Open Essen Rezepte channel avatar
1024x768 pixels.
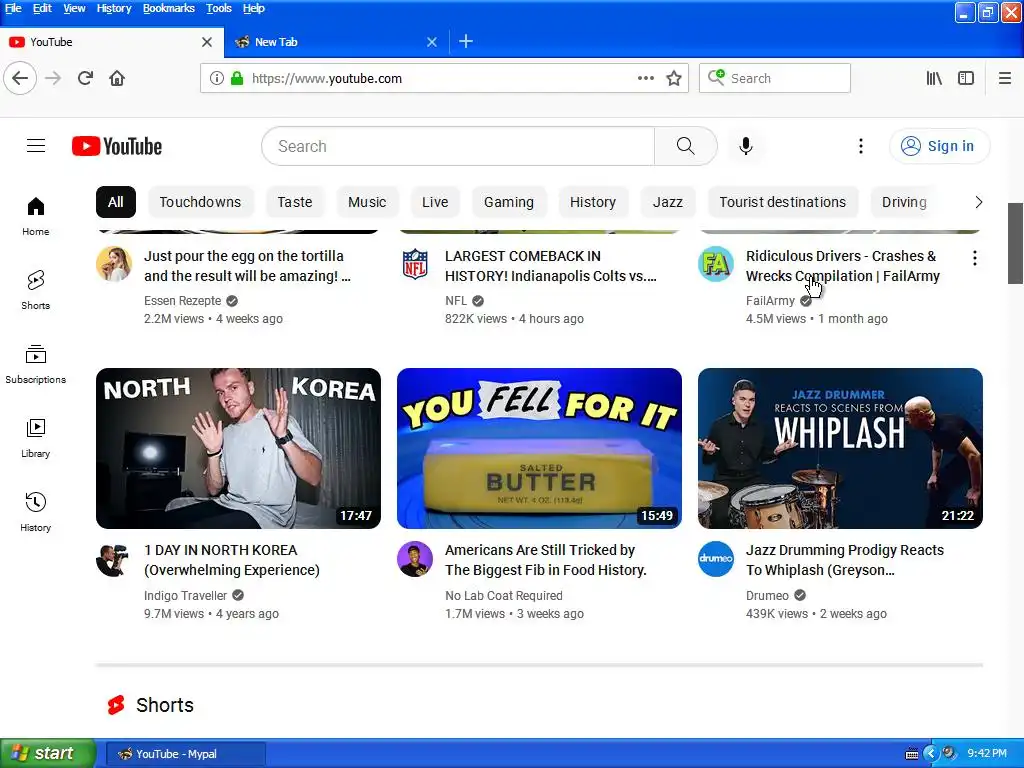[114, 264]
